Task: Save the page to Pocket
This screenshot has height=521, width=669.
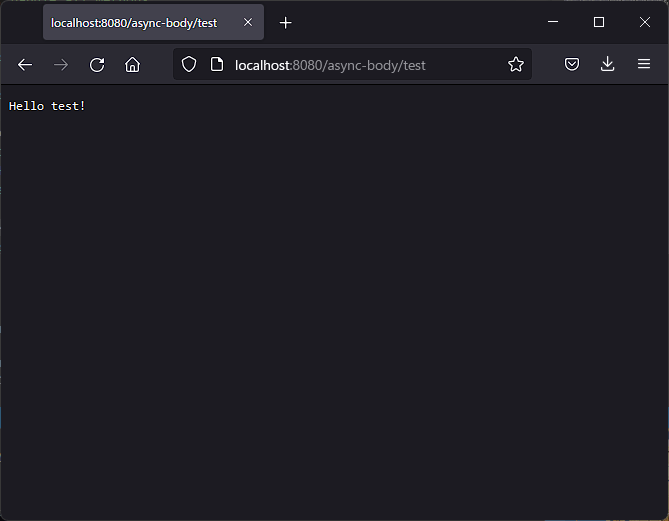Action: (572, 64)
